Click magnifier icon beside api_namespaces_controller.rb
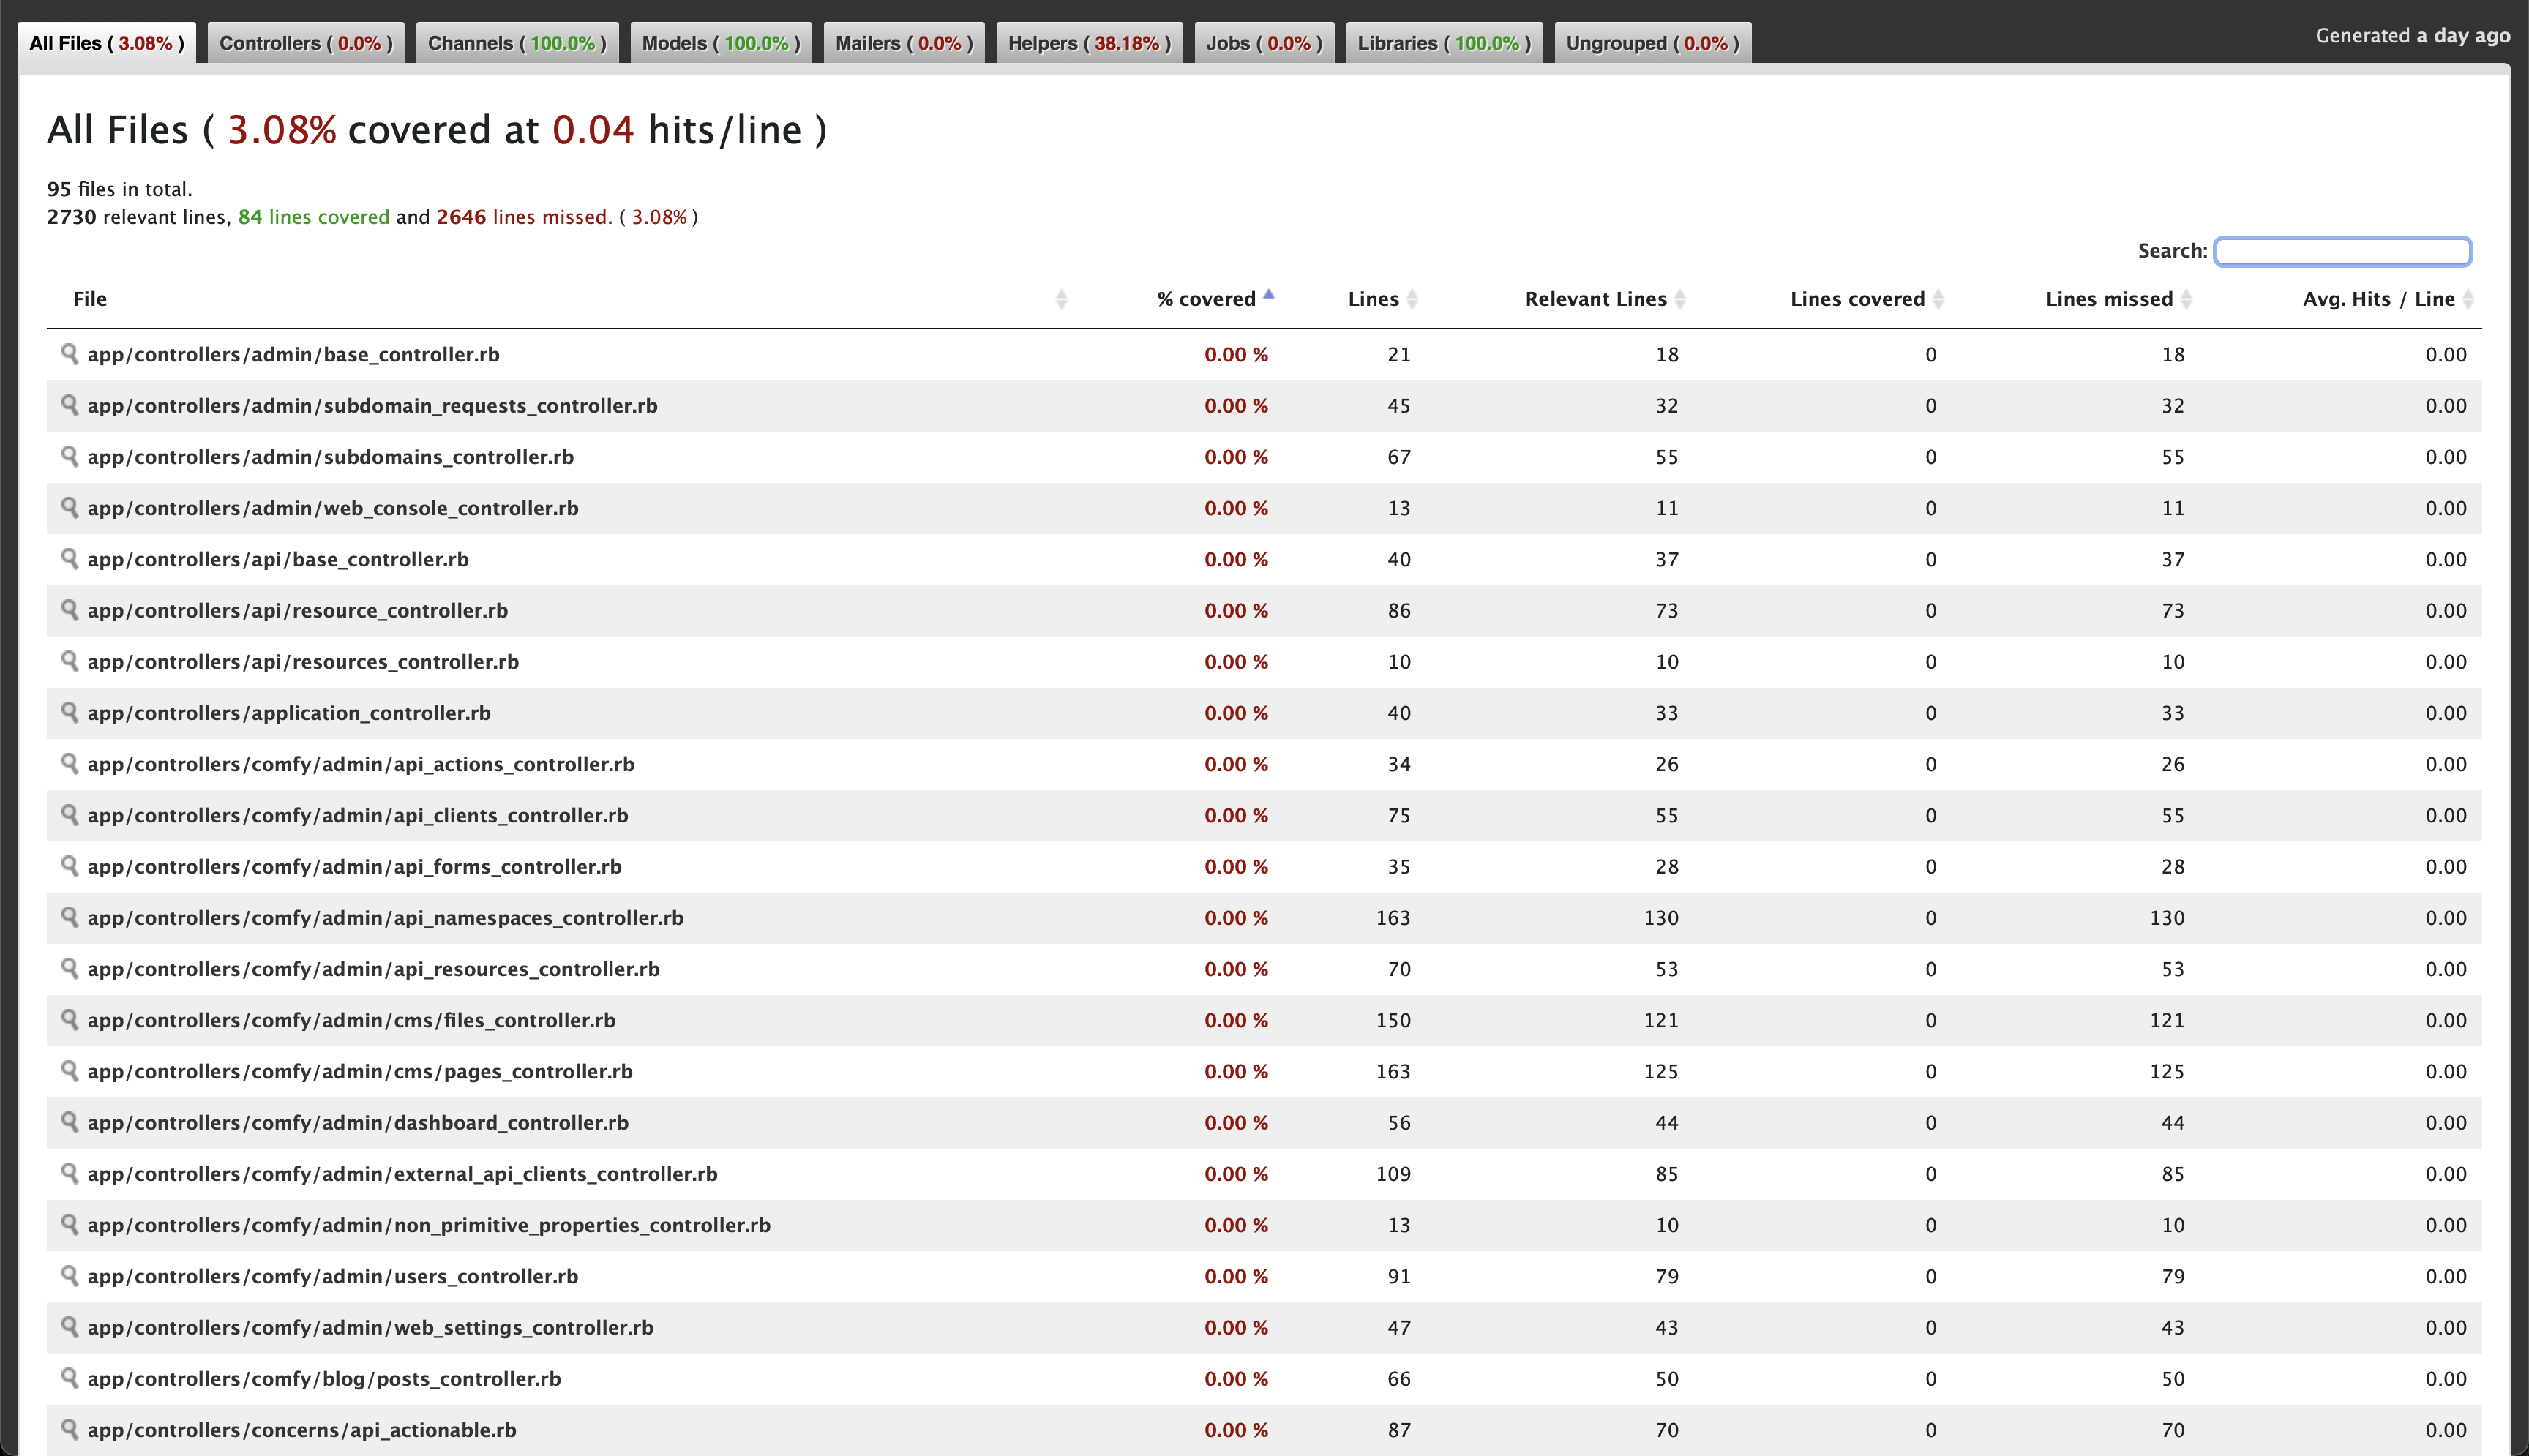Screen dimensions: 2529x1456 point(69,916)
